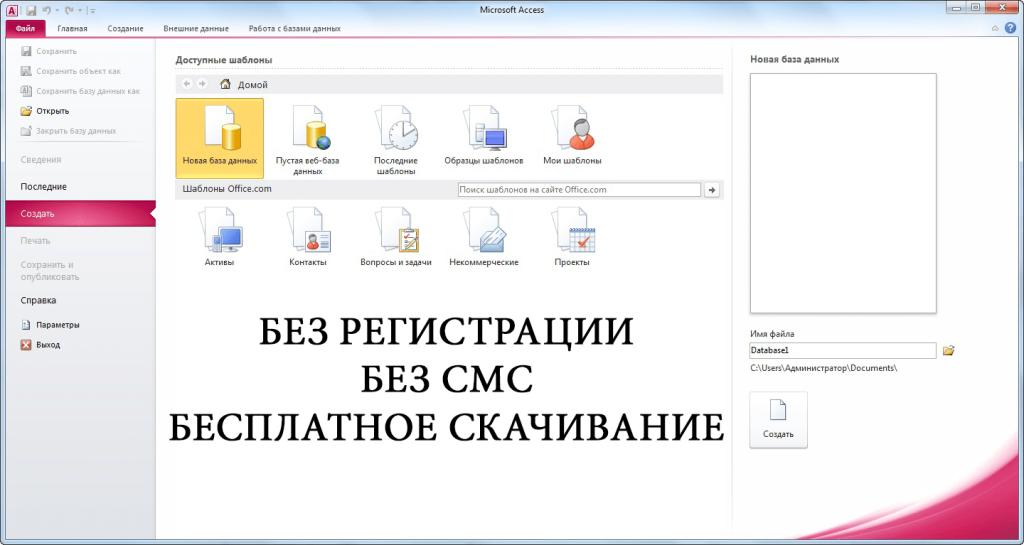Click the Домой breadcrumb link
1024x545 pixels.
(x=253, y=85)
